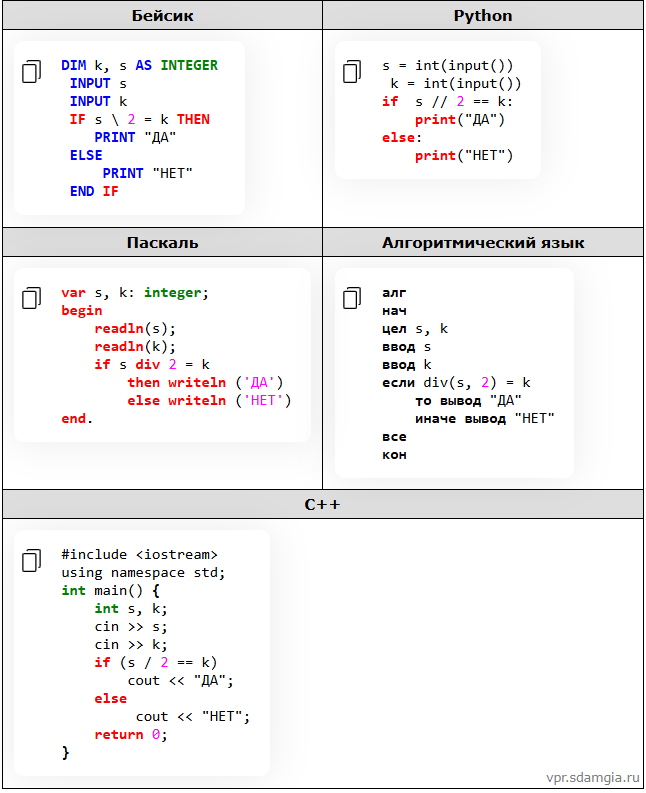Viewport: 646px width, 793px height.
Task: Select the Паскаль header cell
Action: click(x=162, y=242)
